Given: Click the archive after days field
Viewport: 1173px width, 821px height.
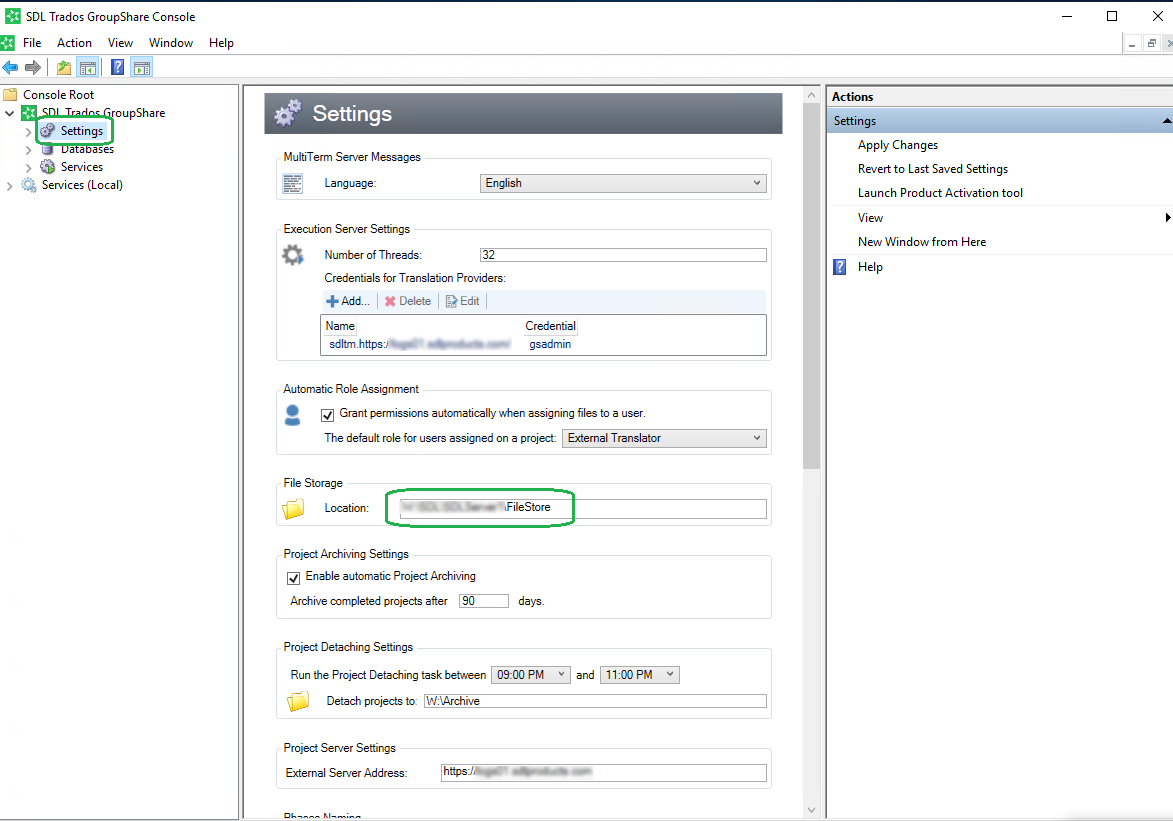Looking at the screenshot, I should [x=484, y=601].
